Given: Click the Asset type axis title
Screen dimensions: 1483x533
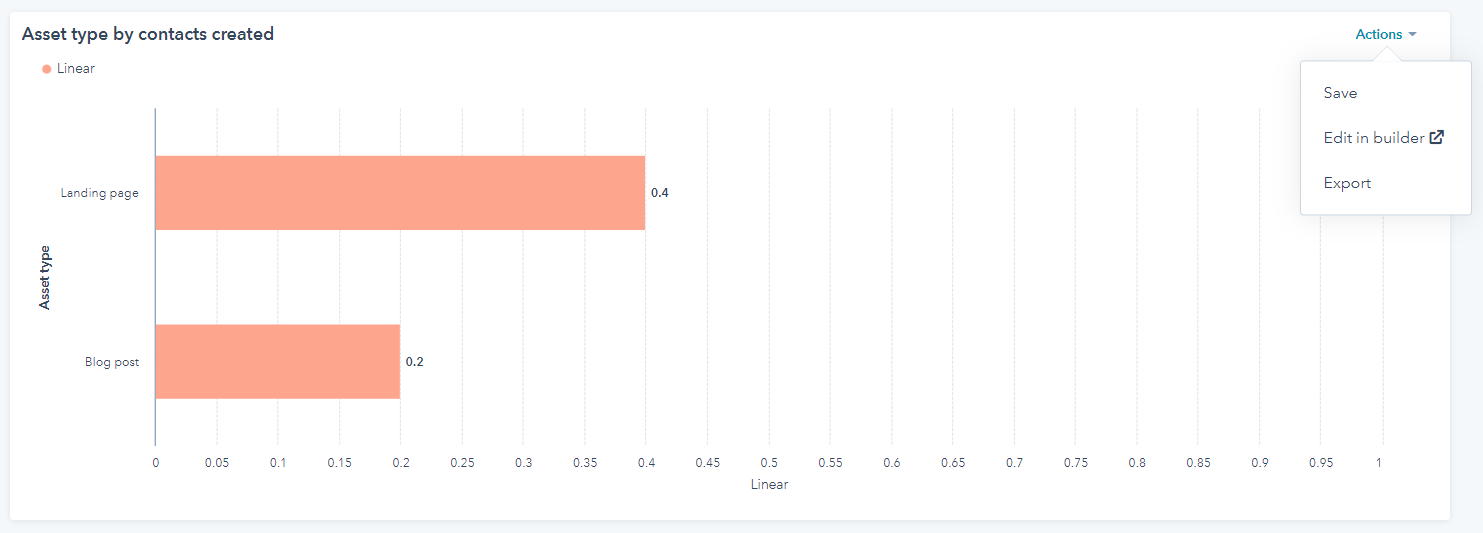Looking at the screenshot, I should pos(45,277).
